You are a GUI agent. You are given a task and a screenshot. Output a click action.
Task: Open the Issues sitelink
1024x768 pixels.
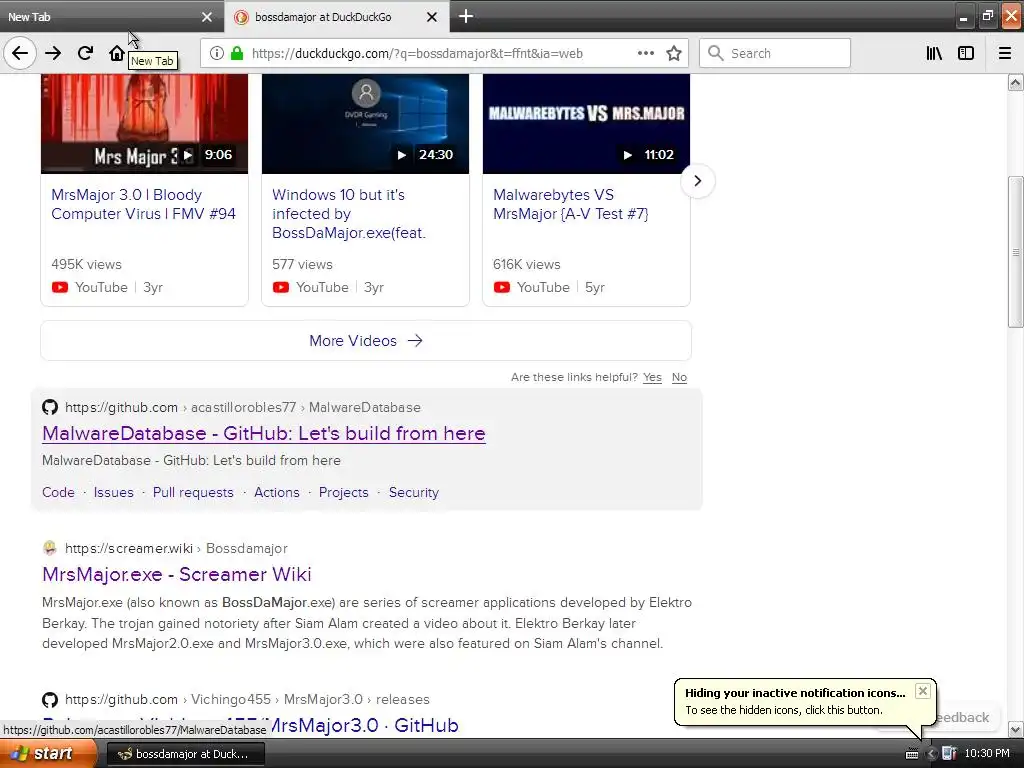[114, 492]
